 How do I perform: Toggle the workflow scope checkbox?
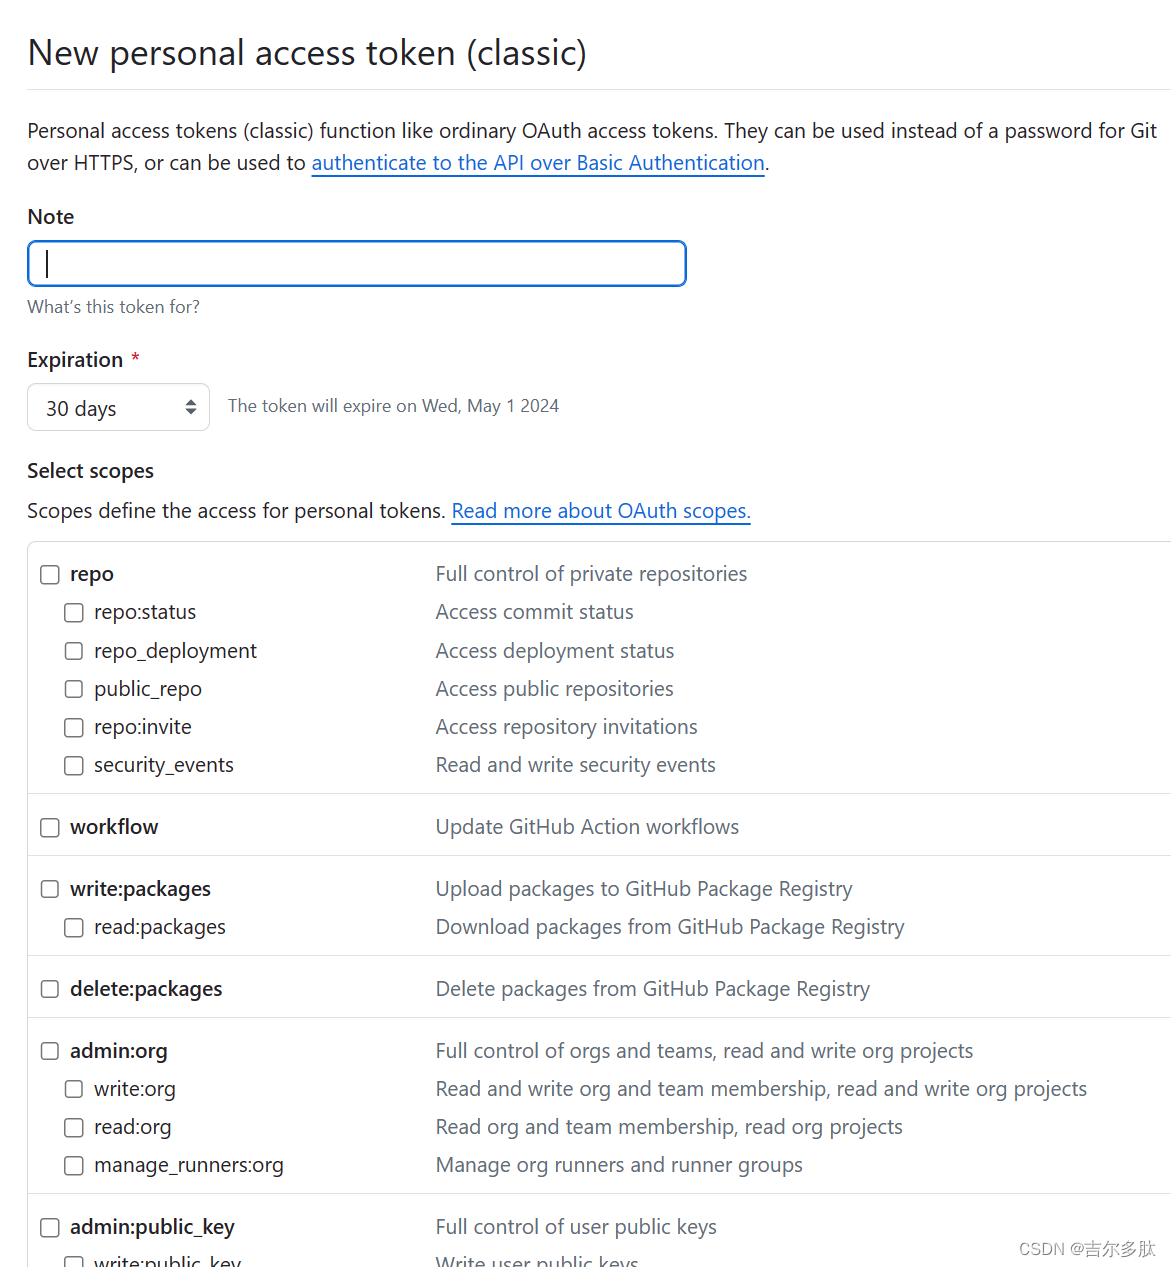50,827
